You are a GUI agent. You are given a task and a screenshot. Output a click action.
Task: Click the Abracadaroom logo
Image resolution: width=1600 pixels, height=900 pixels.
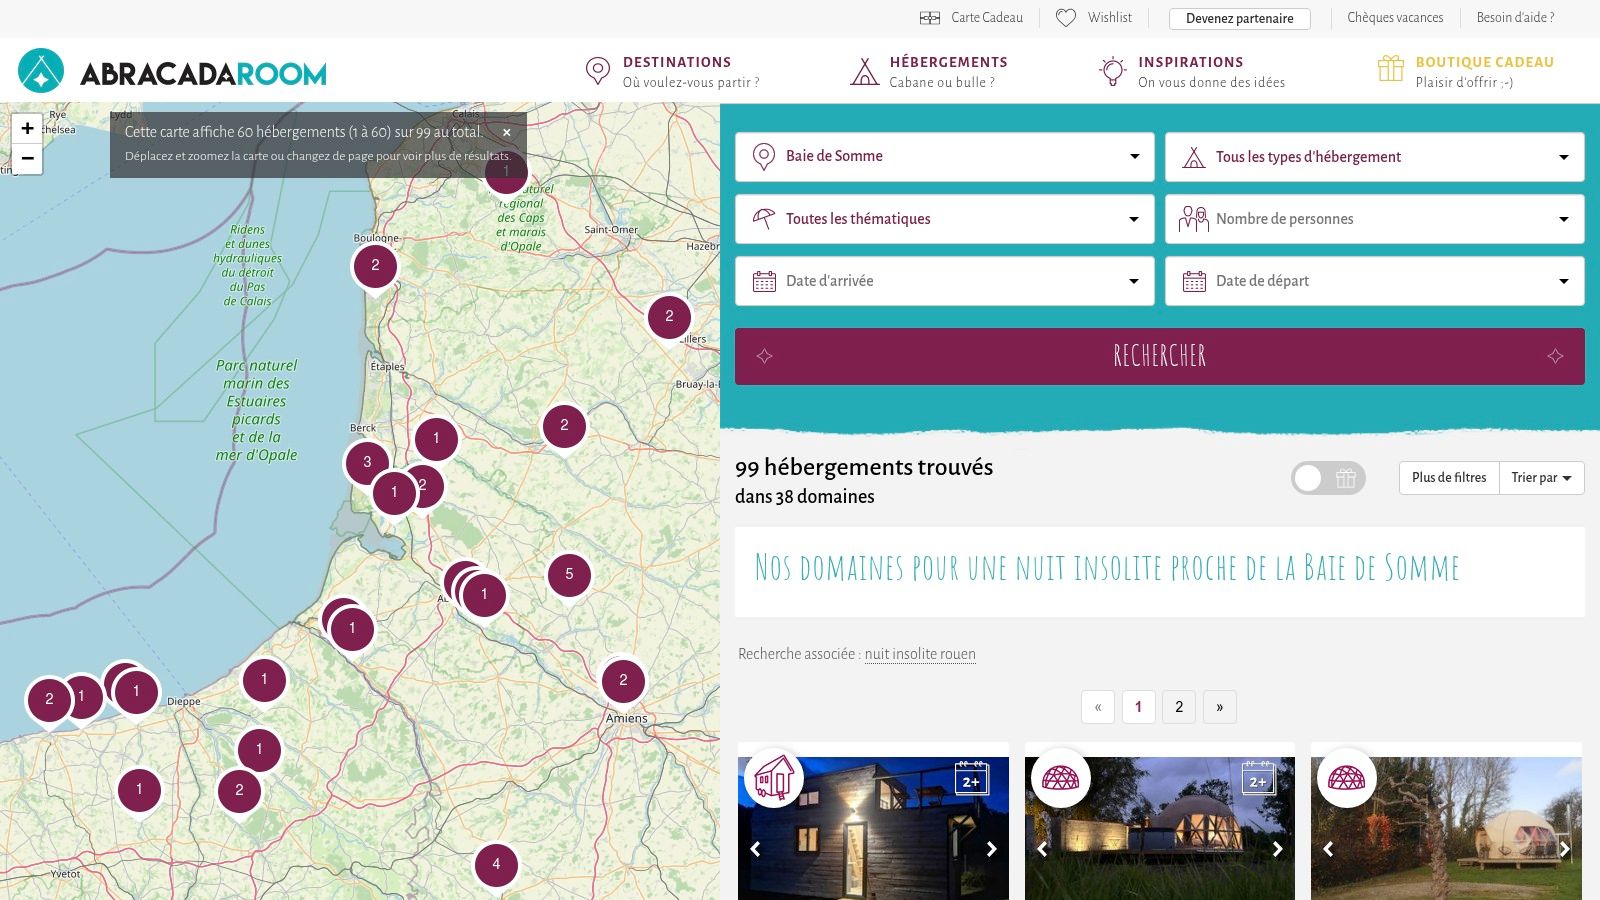coord(172,71)
